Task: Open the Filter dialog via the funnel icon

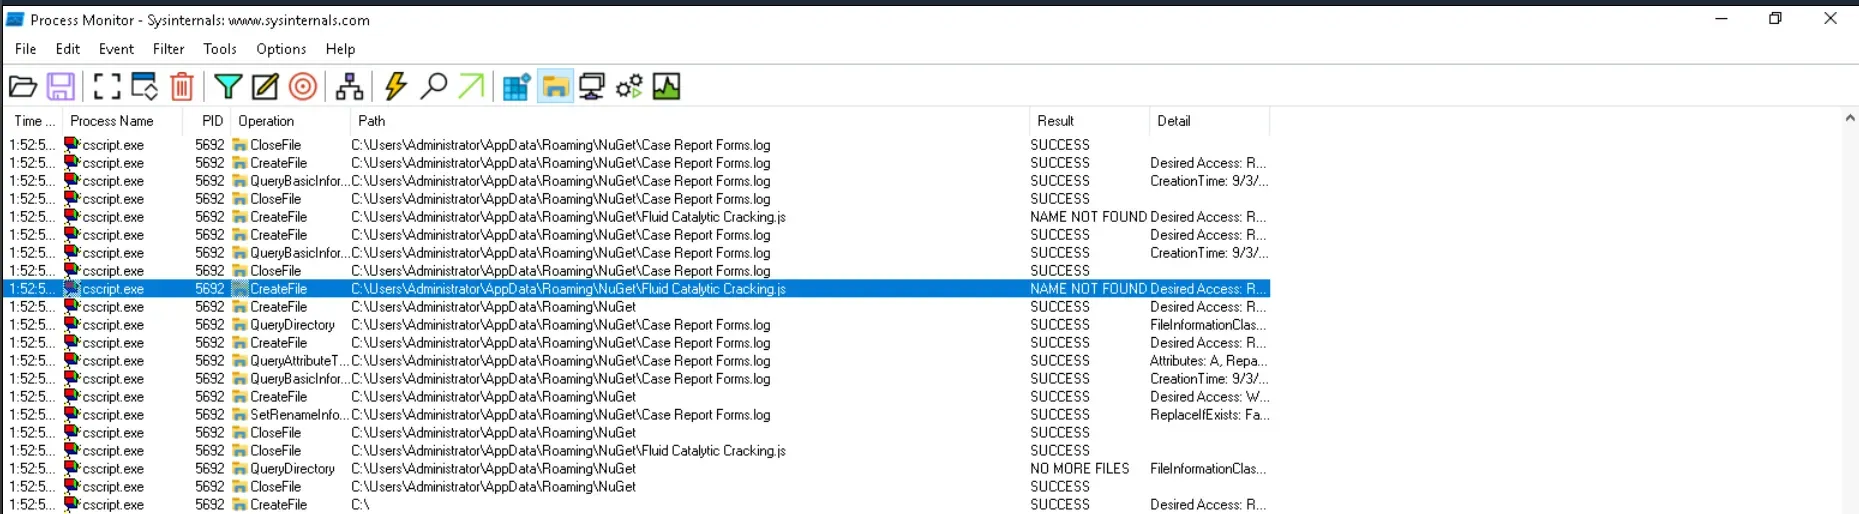Action: pyautogui.click(x=228, y=87)
